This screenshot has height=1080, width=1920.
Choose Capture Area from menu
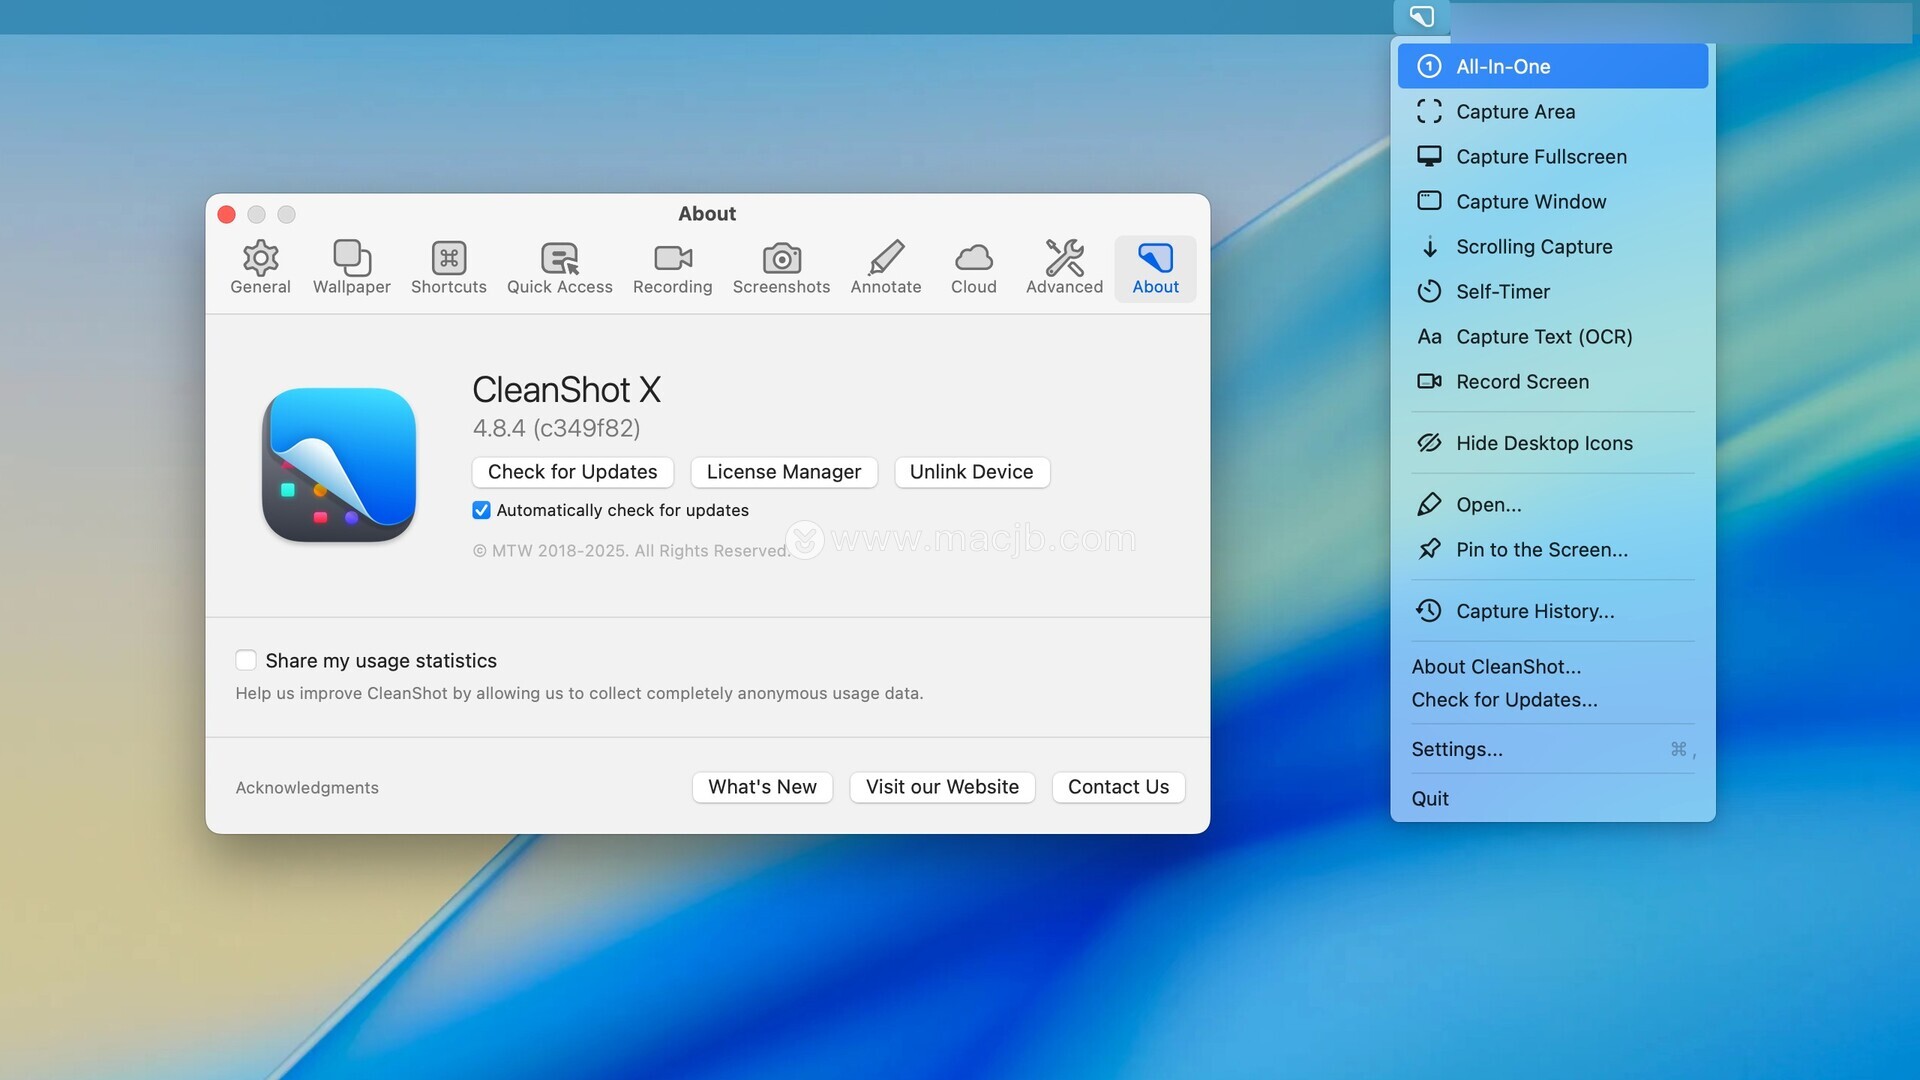tap(1515, 112)
